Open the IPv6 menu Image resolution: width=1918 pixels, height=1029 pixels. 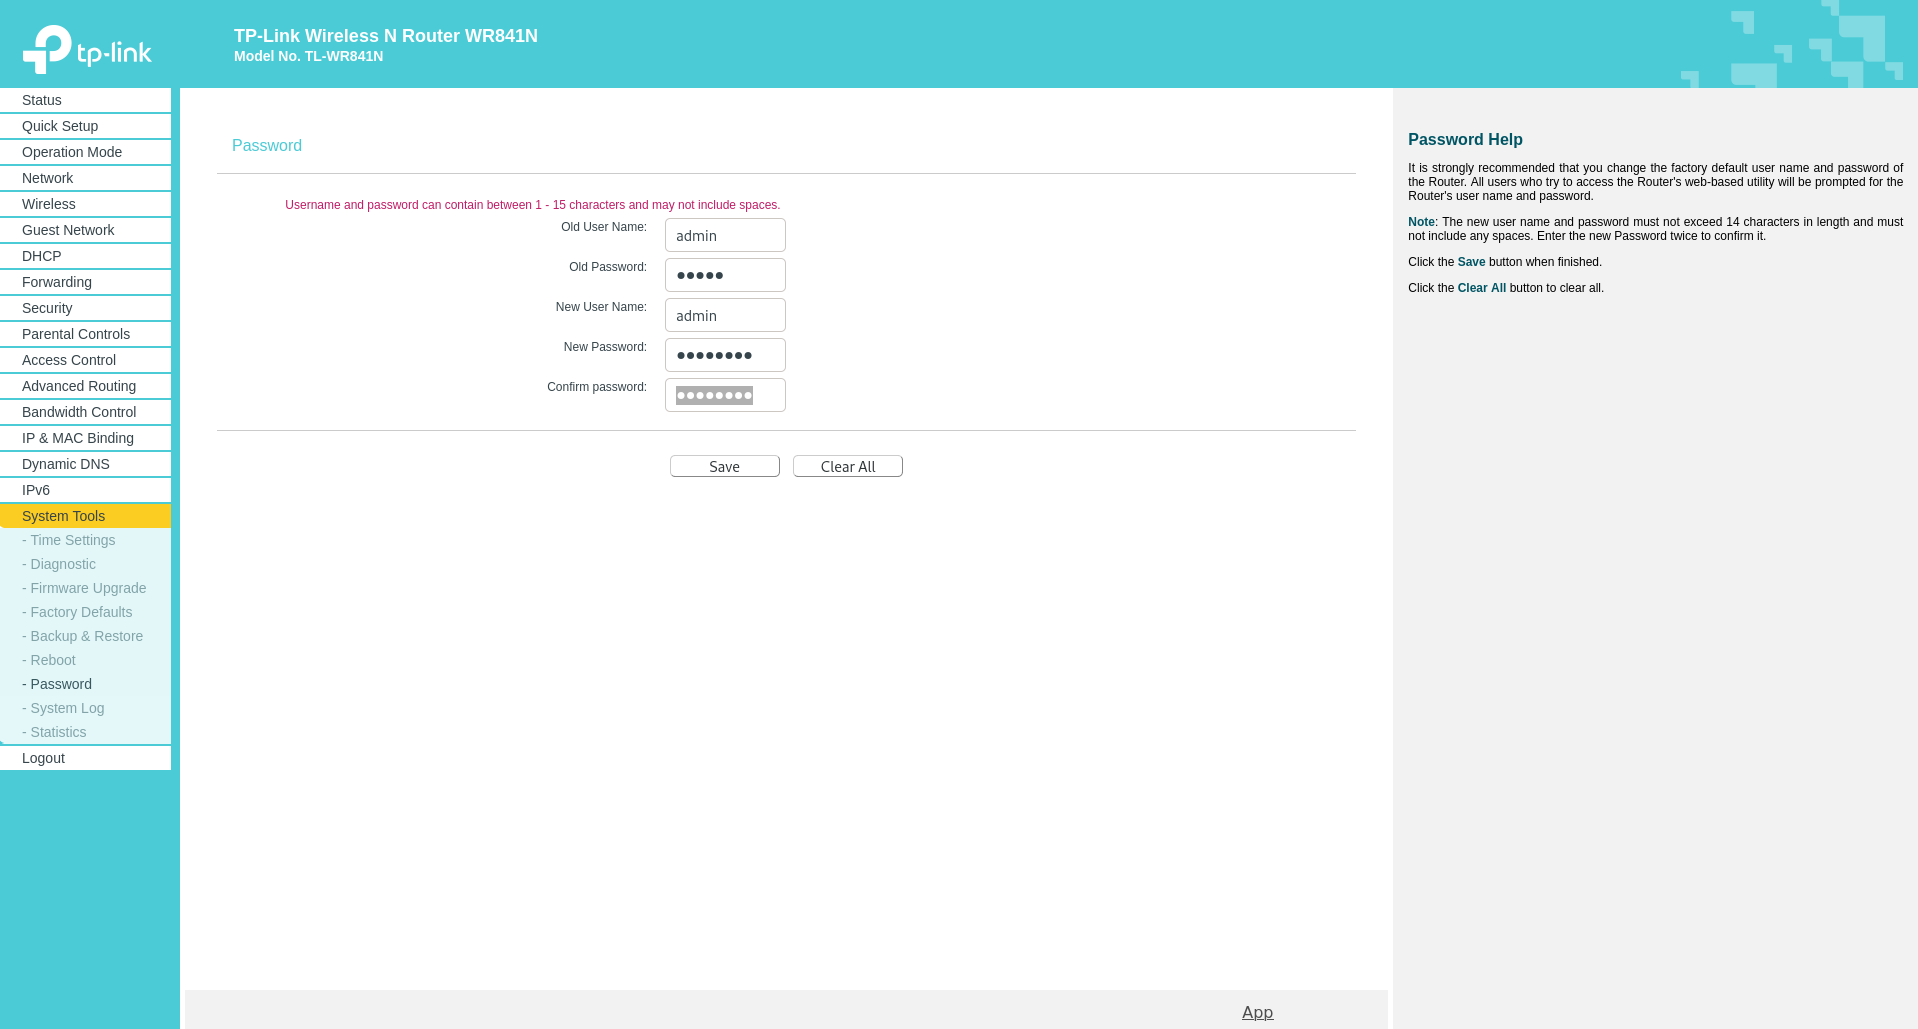pos(85,490)
